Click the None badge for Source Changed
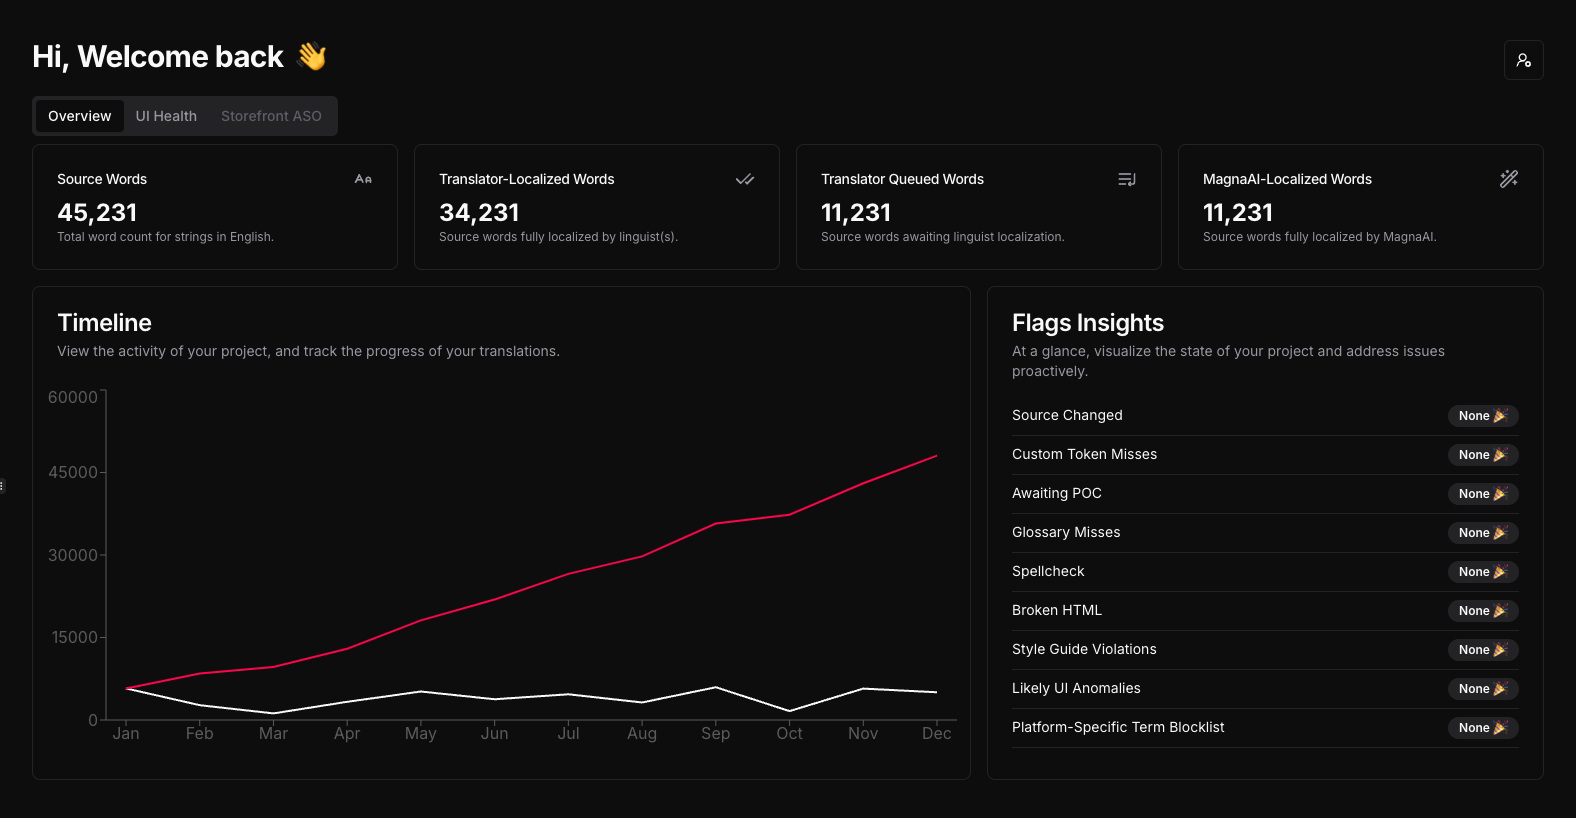The width and height of the screenshot is (1576, 818). pyautogui.click(x=1483, y=416)
